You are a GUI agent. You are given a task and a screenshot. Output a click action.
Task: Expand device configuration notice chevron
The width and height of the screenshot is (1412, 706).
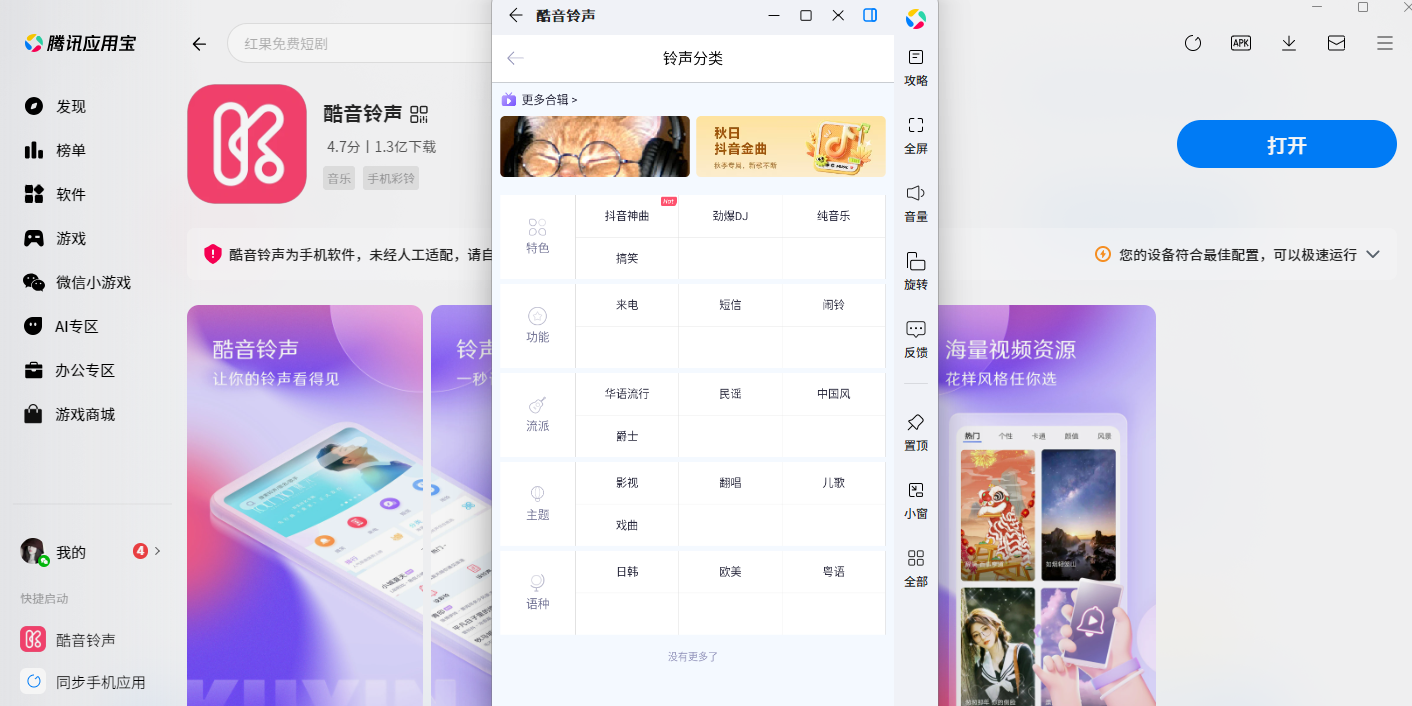click(1373, 254)
